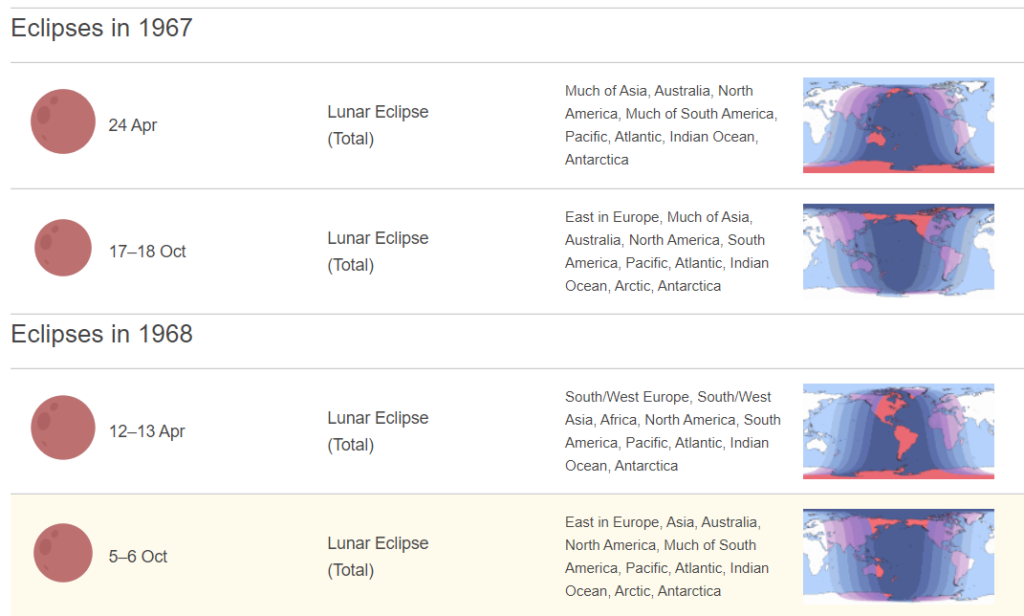
Task: Open the 5–6 Oct 1968 eclipse map
Action: click(898, 556)
